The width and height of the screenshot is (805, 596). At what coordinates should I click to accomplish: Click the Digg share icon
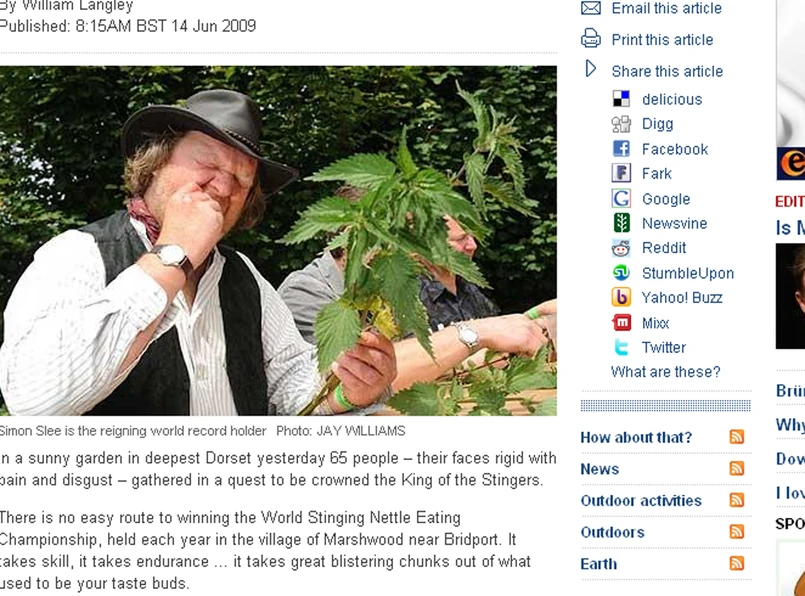coord(621,124)
